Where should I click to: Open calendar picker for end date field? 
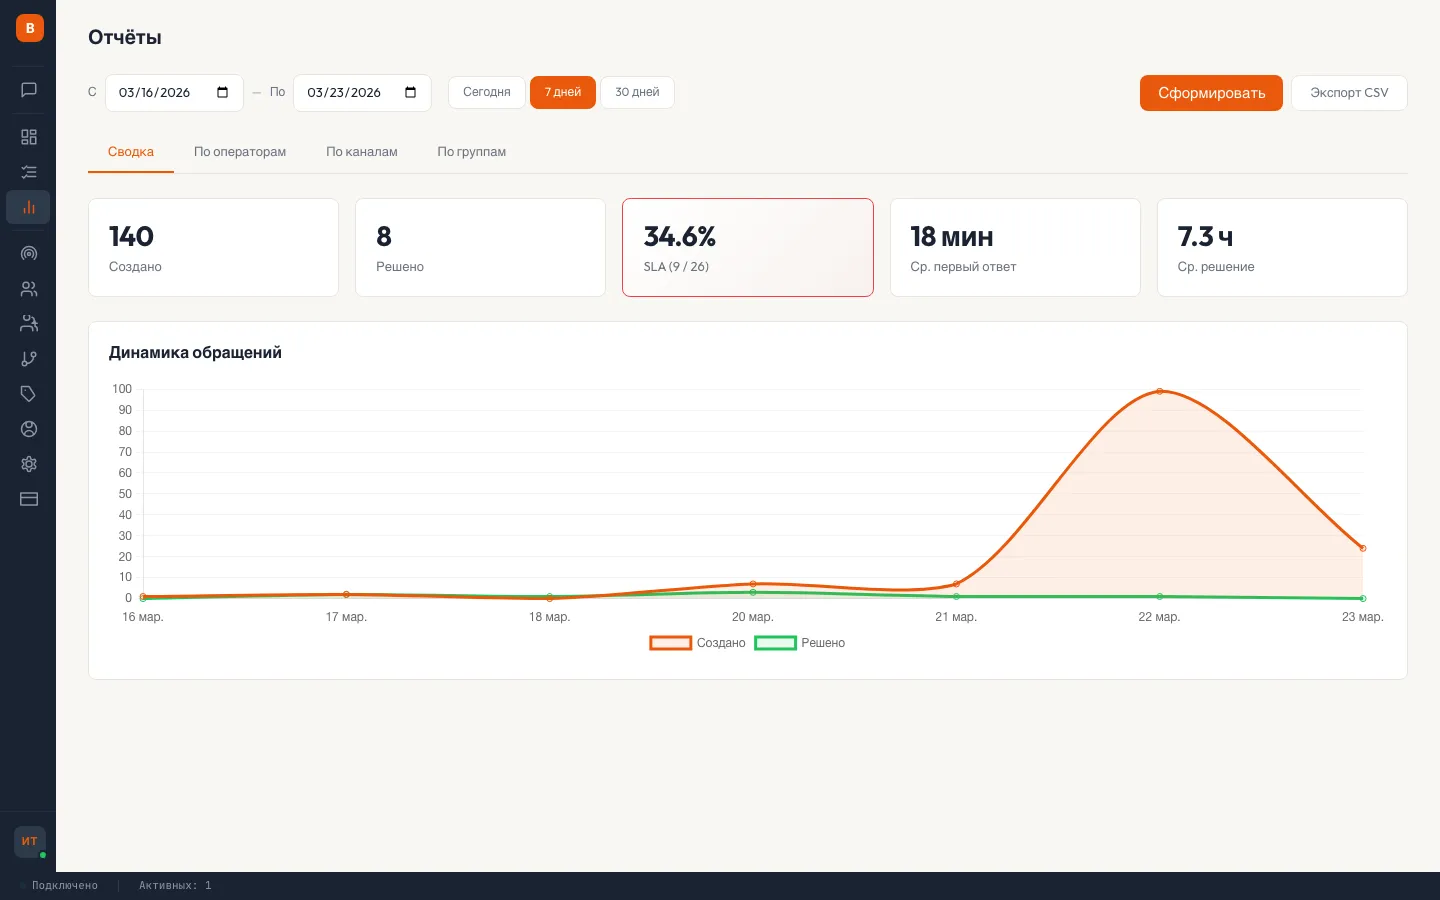click(411, 93)
